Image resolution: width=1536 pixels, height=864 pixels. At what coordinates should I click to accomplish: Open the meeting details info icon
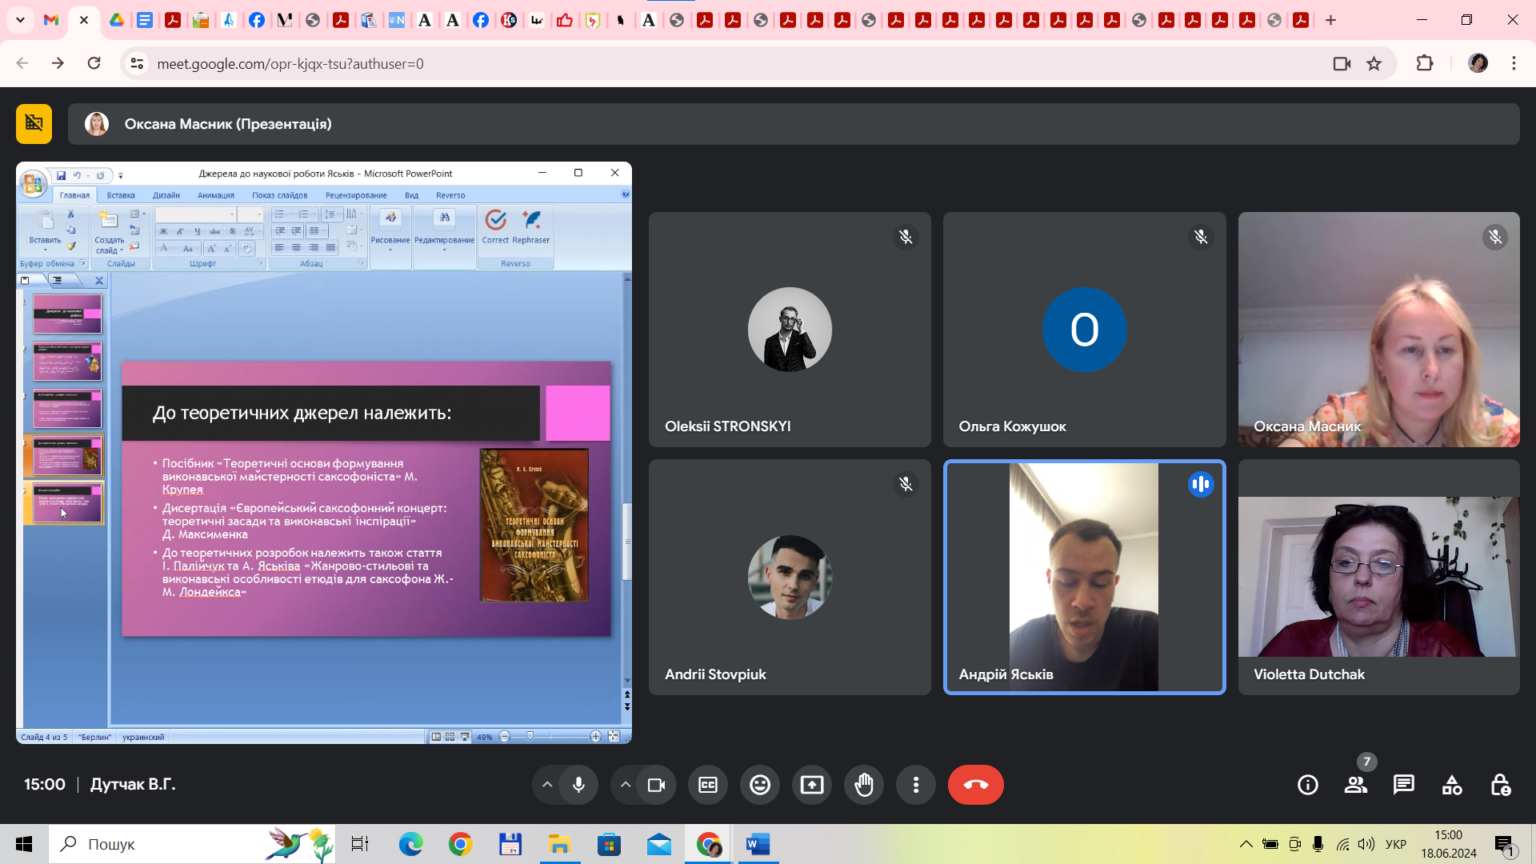[x=1308, y=785]
